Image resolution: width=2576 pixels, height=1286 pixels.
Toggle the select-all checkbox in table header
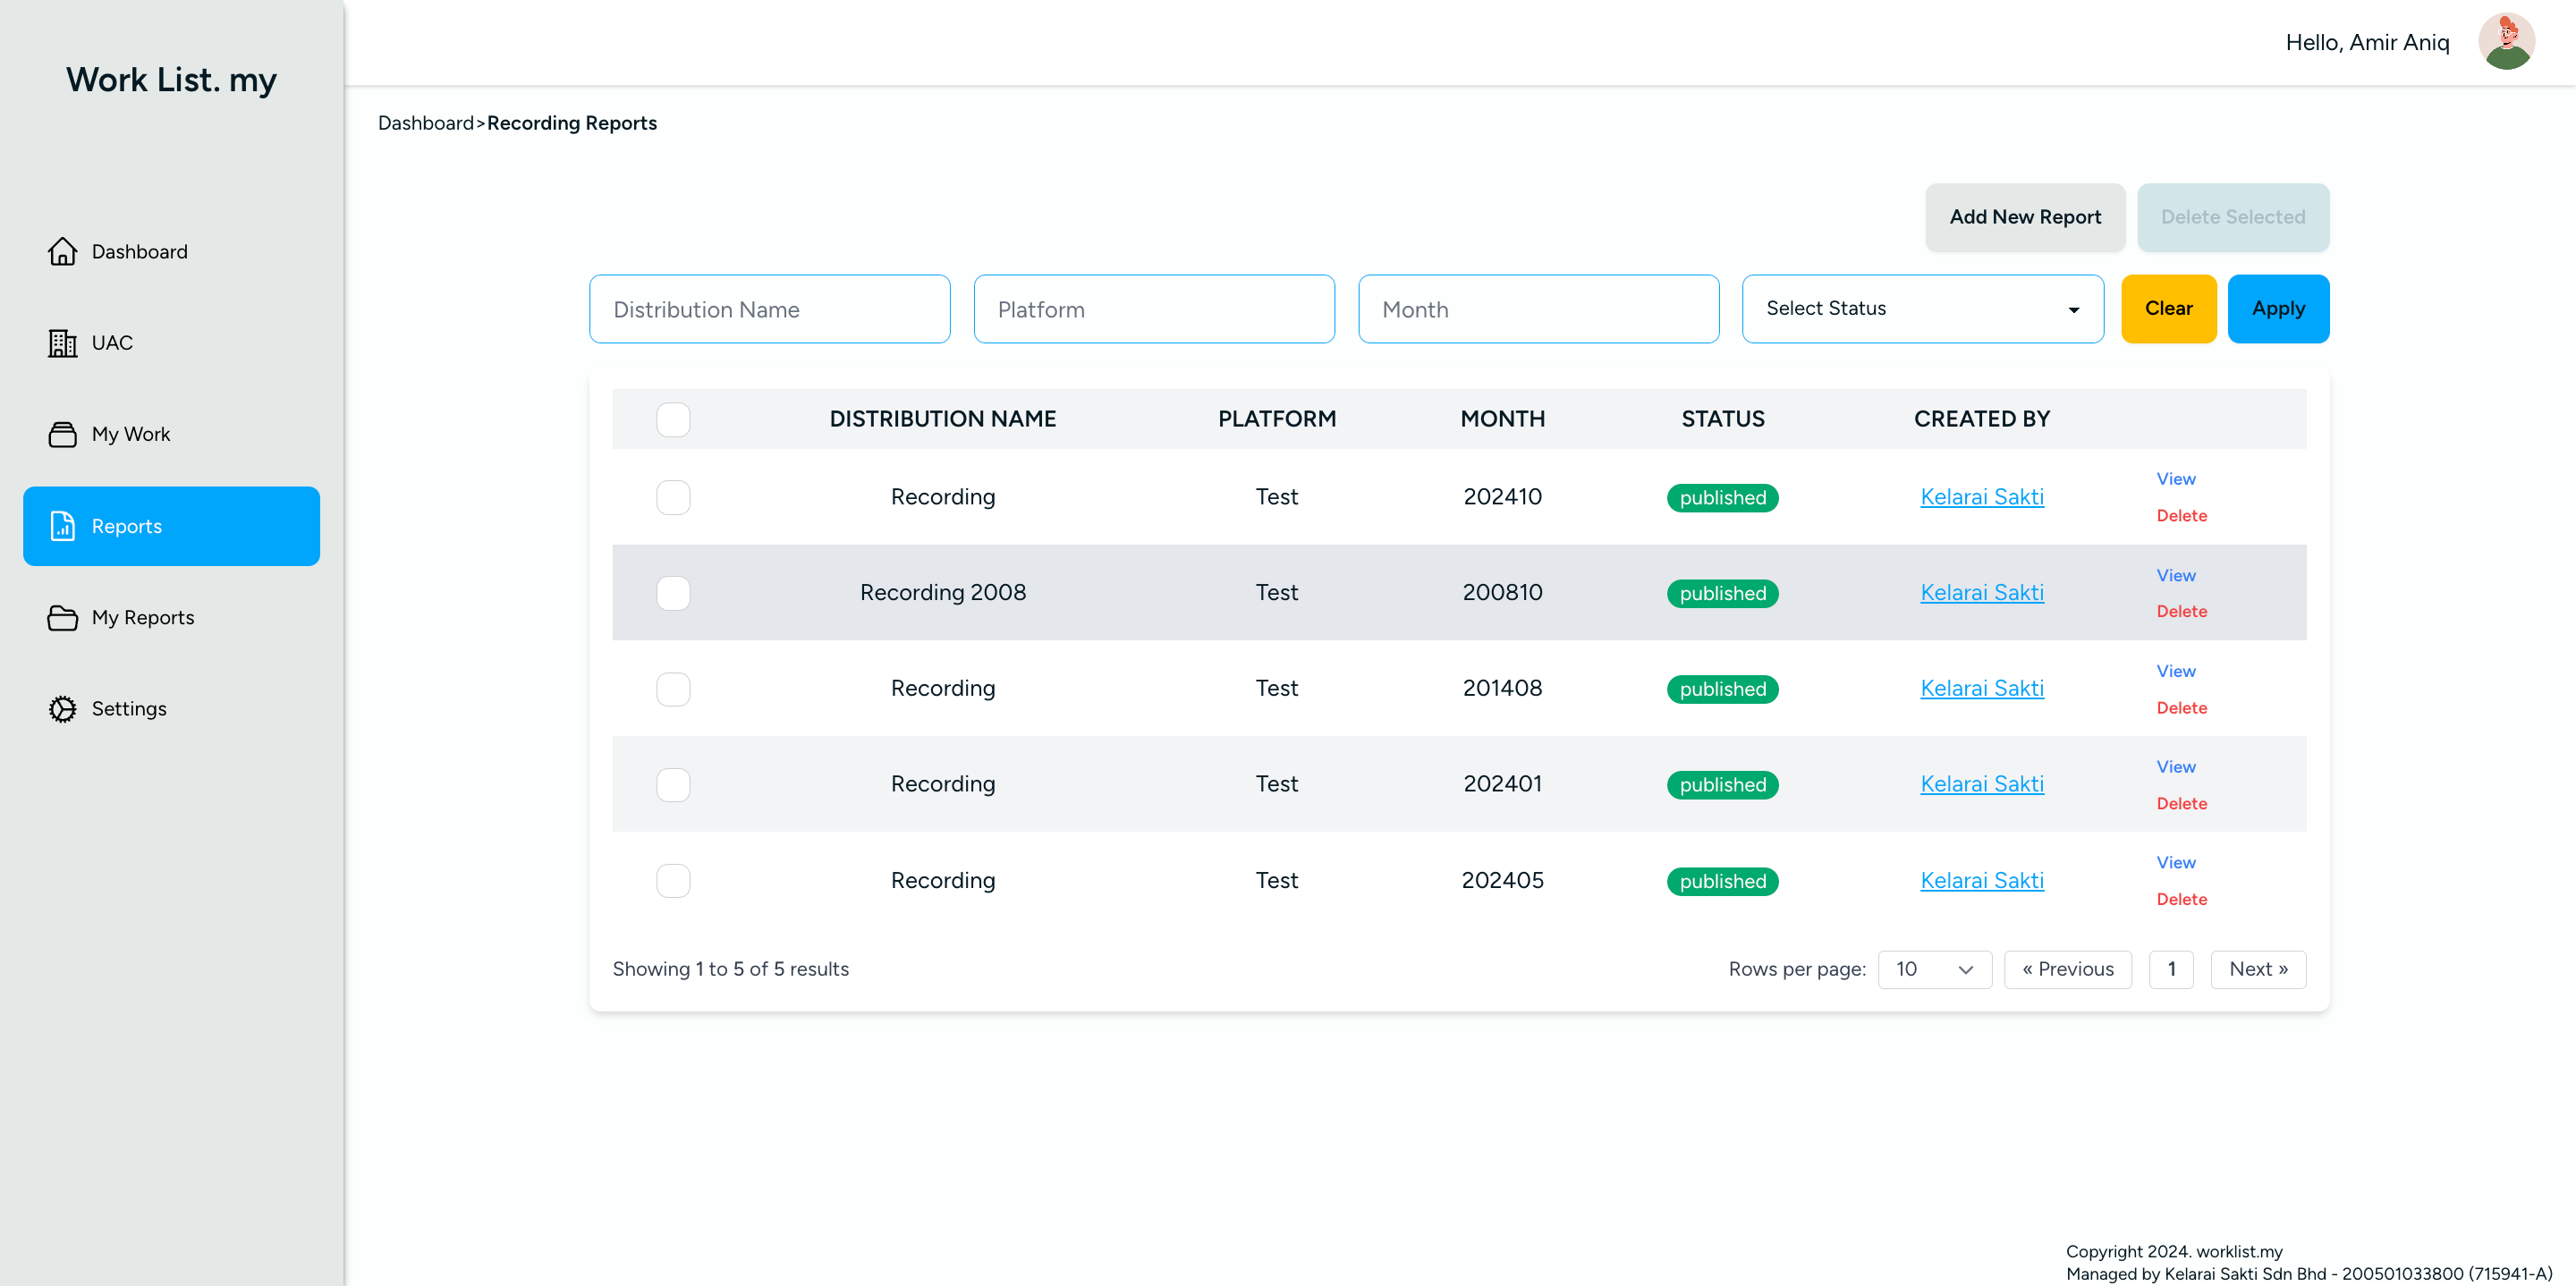tap(673, 419)
